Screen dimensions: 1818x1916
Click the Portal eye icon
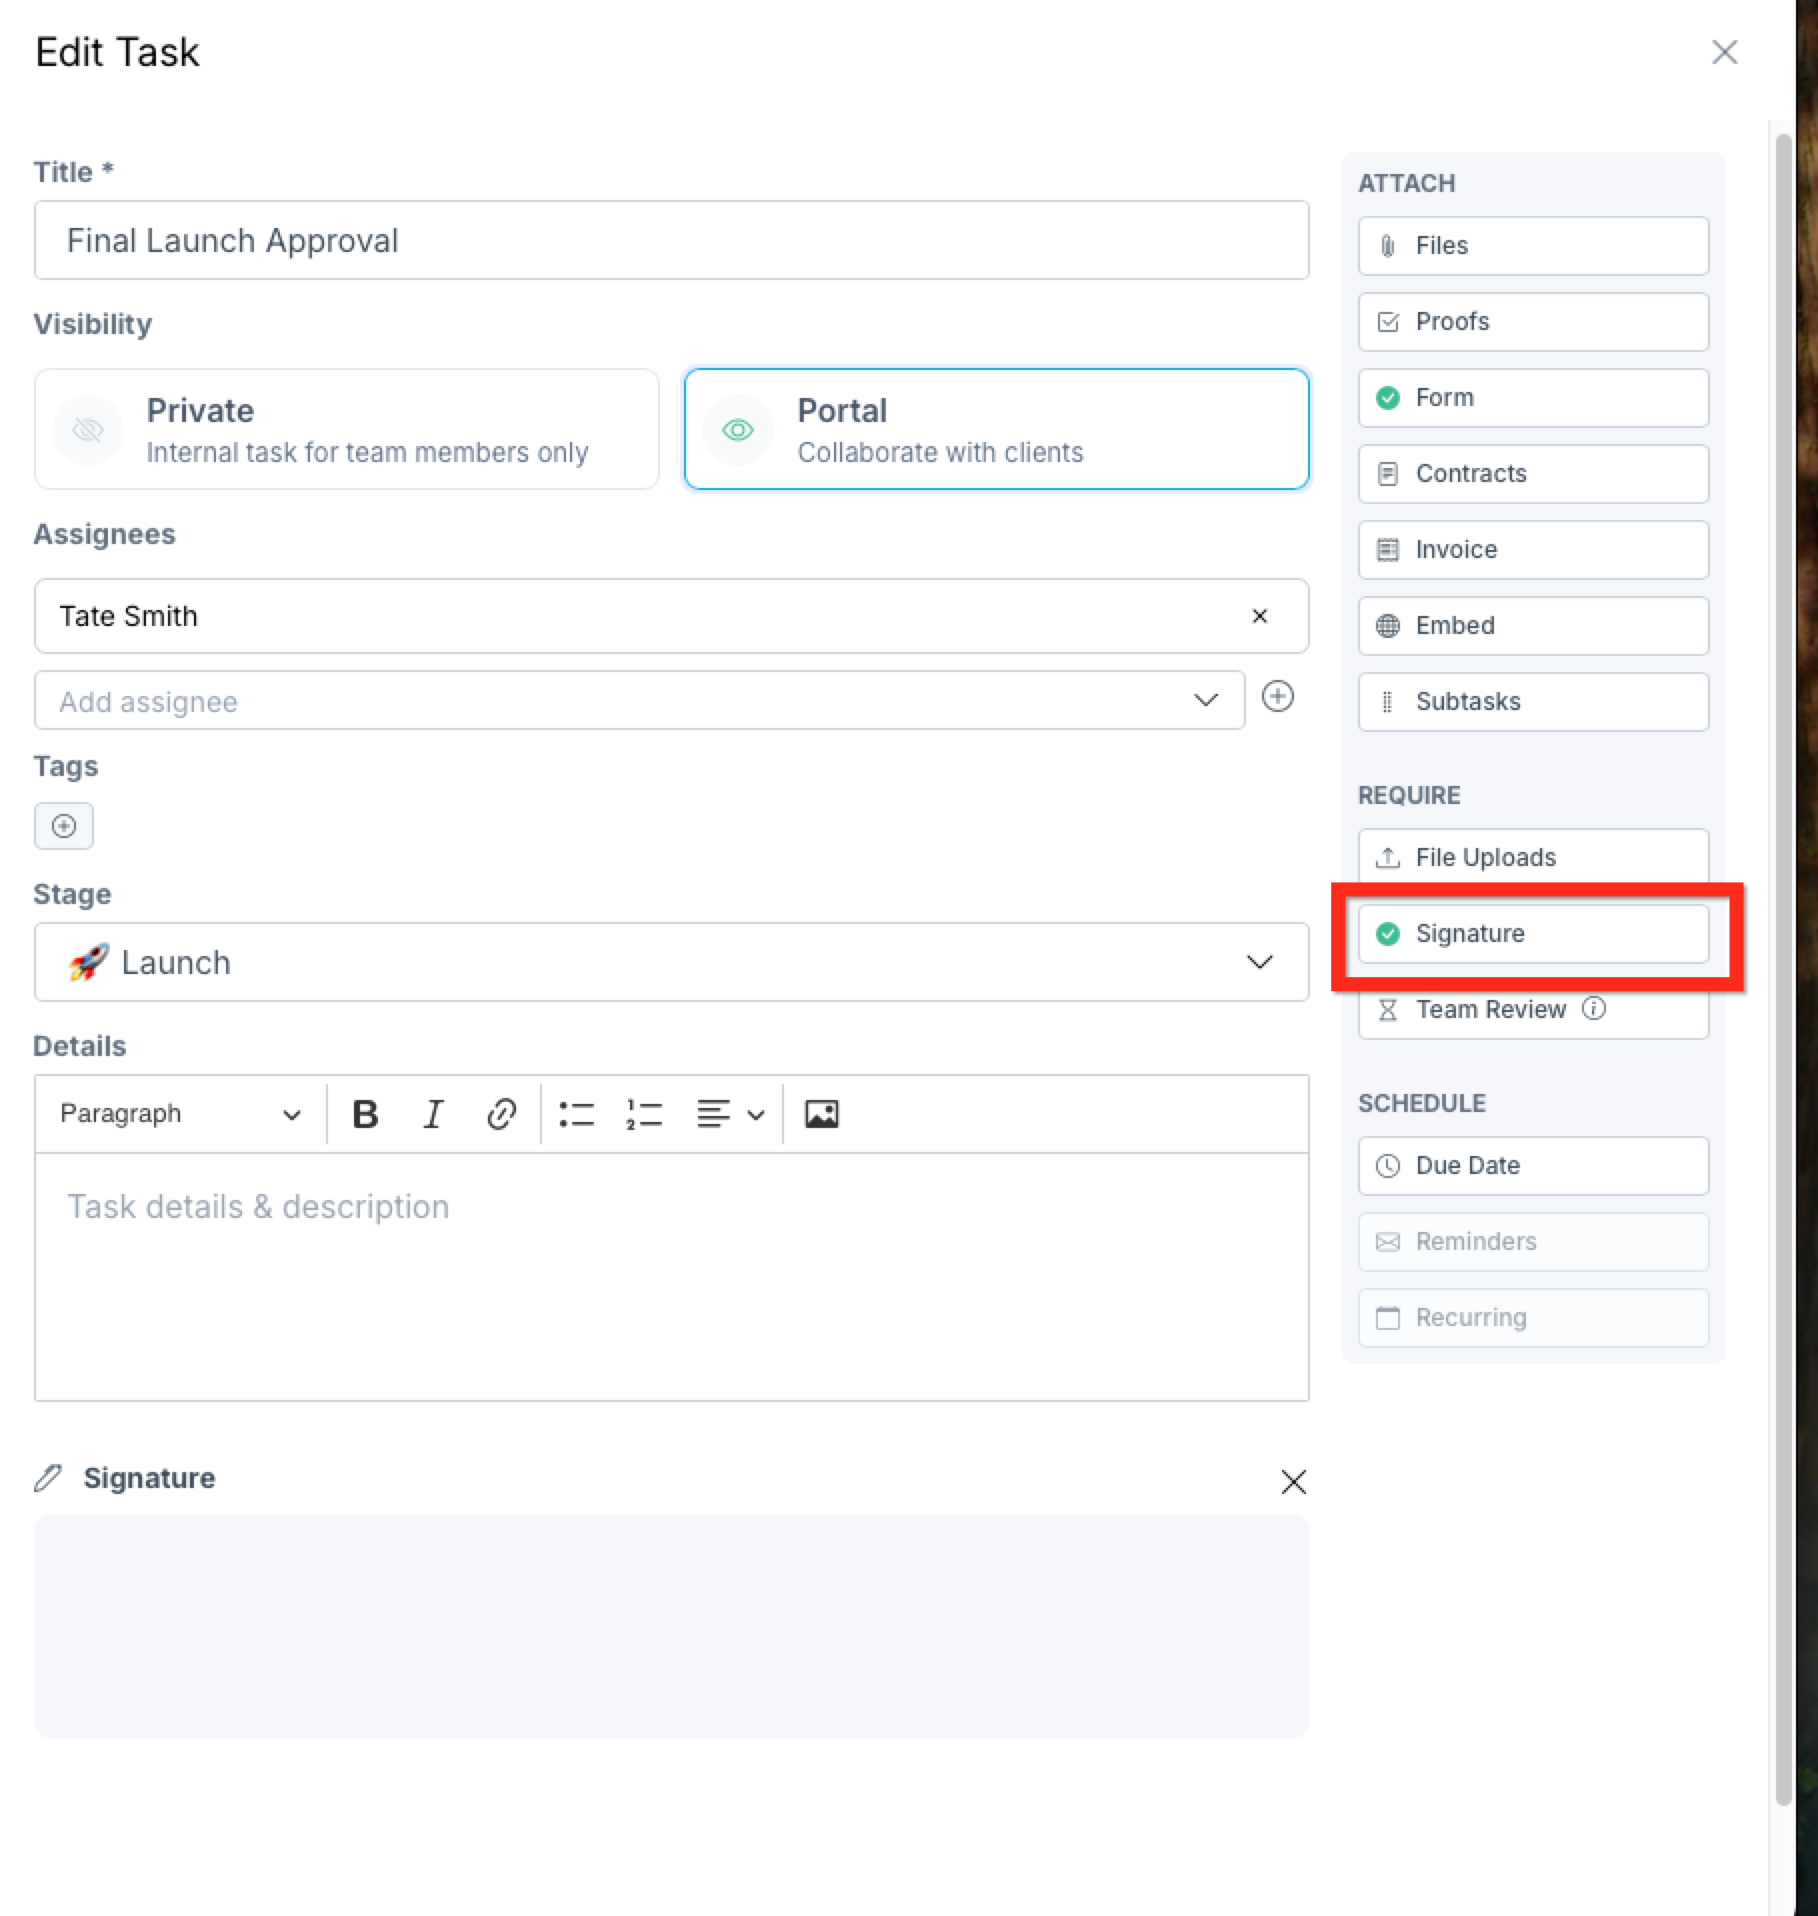tap(738, 430)
